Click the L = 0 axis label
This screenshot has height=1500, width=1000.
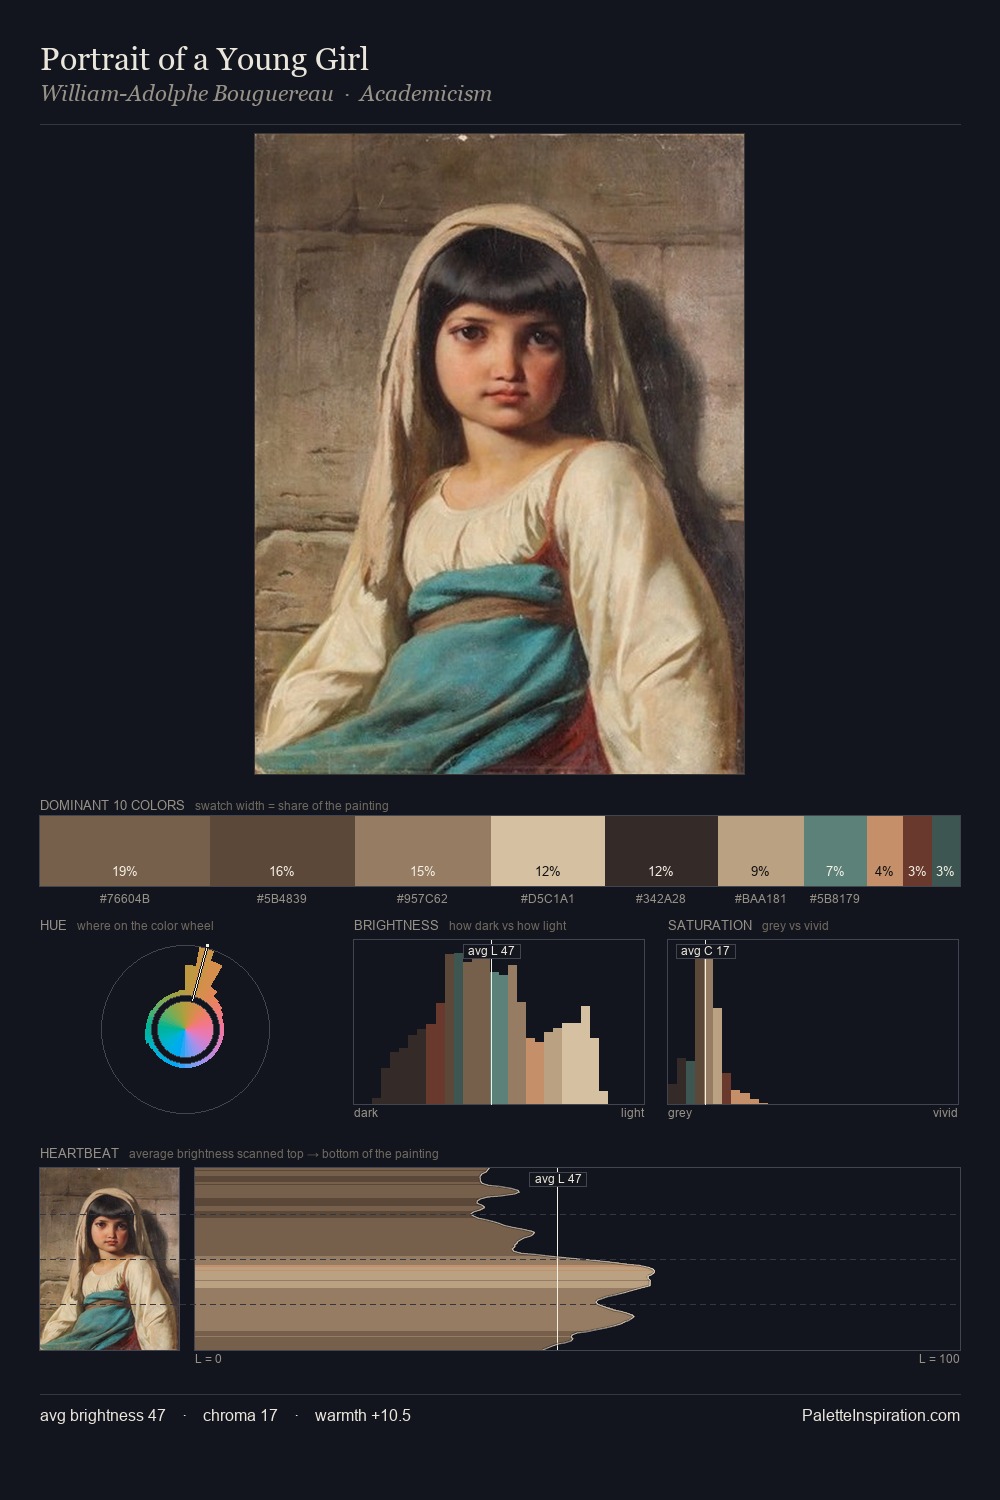pos(208,1359)
